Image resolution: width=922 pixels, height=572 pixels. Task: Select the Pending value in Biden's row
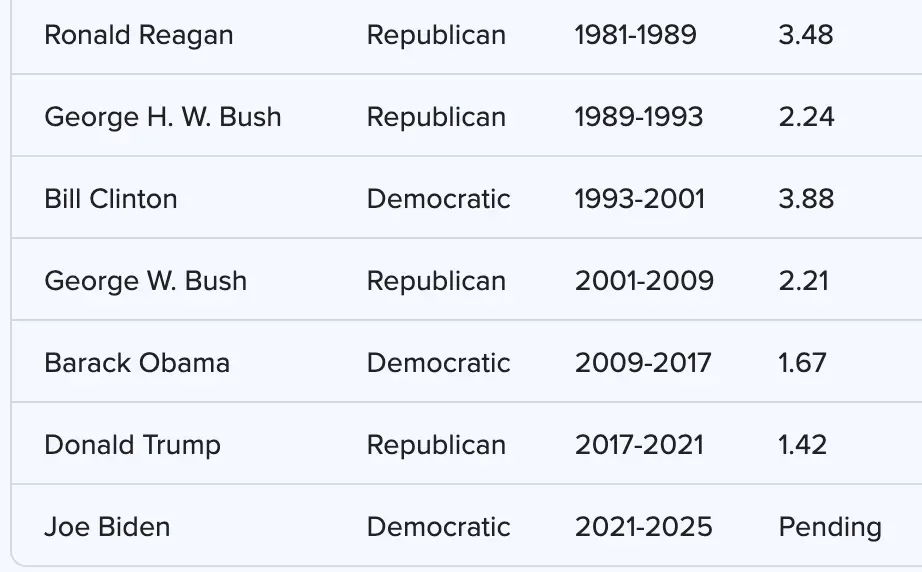[x=830, y=527]
